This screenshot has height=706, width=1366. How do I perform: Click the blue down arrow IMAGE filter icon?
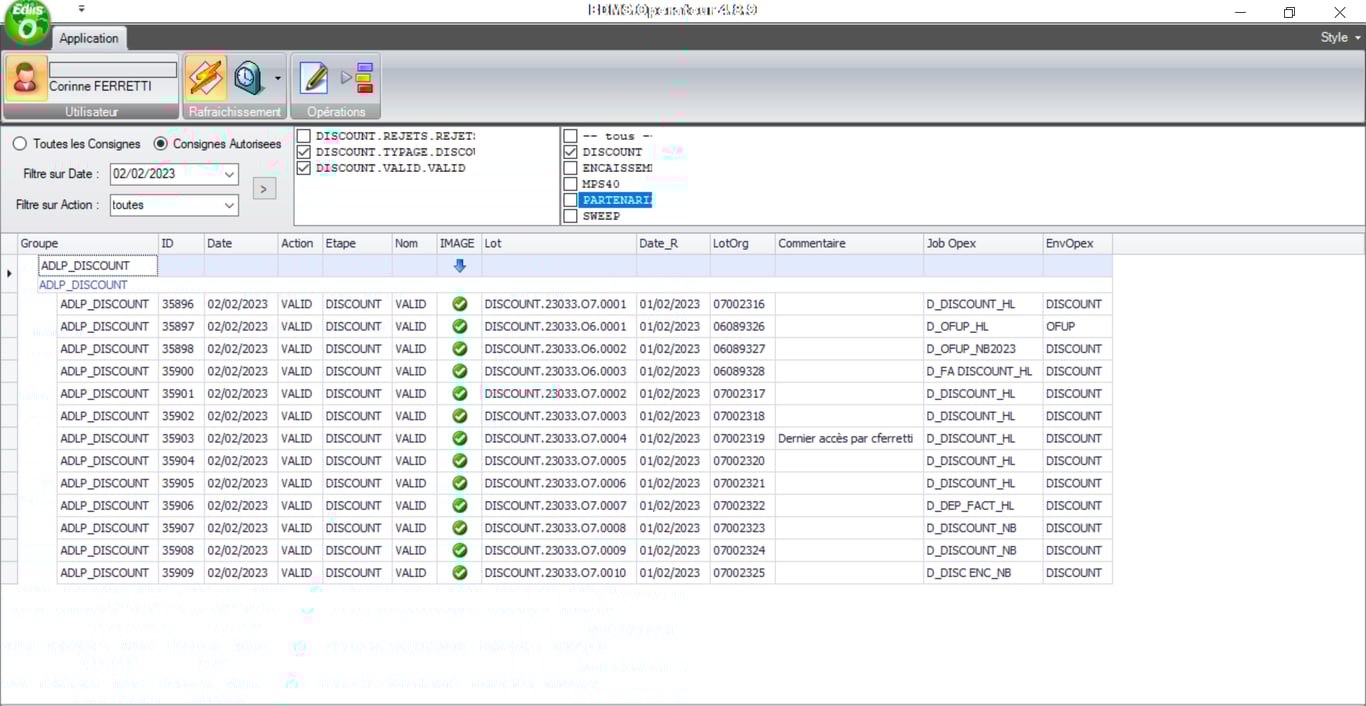click(460, 266)
